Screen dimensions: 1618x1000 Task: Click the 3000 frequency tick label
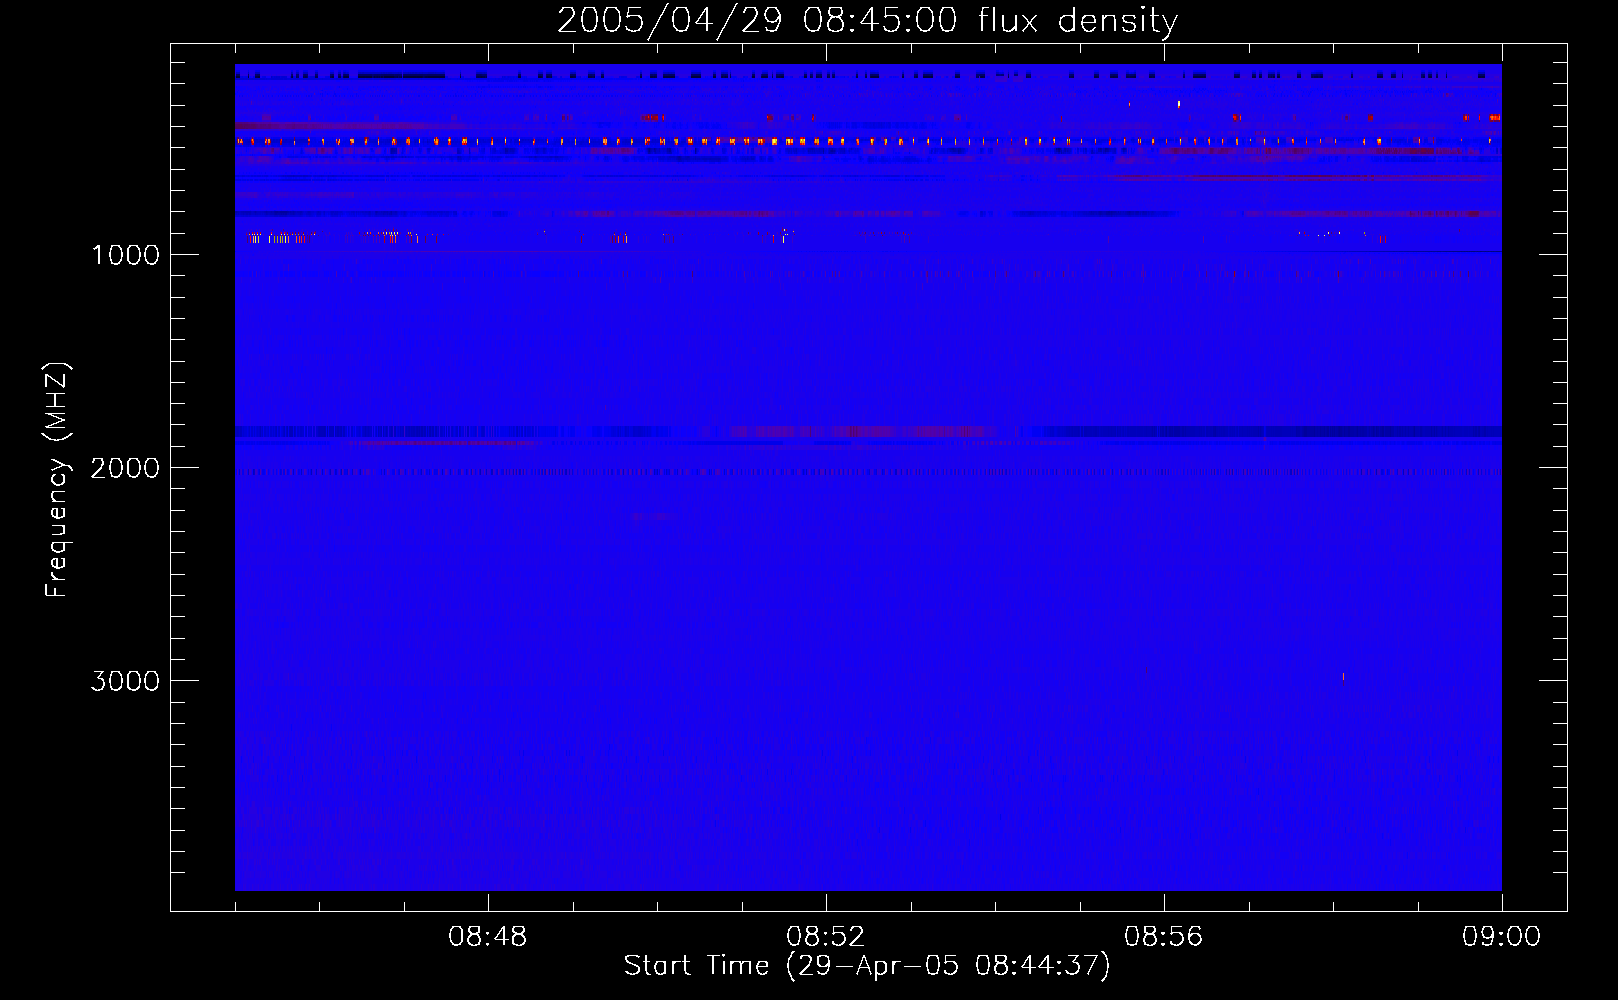tap(125, 681)
